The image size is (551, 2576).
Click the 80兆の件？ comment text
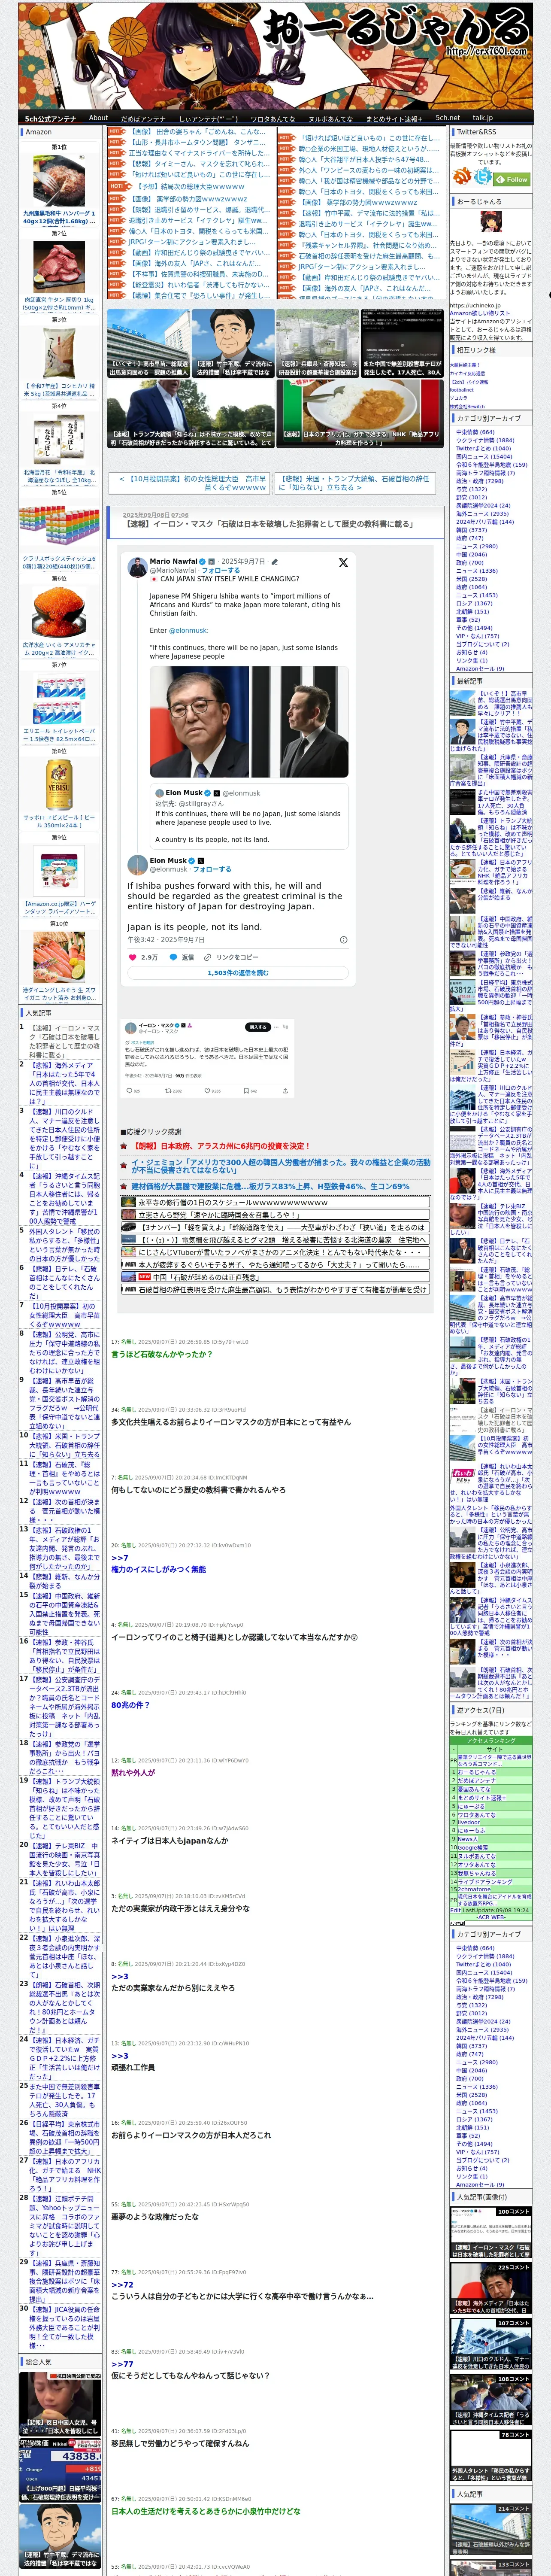130,1705
